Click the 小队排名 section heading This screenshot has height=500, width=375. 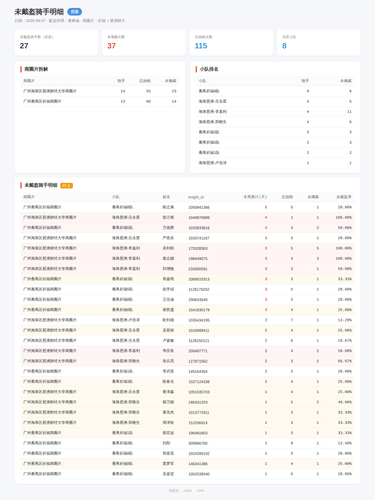(209, 69)
